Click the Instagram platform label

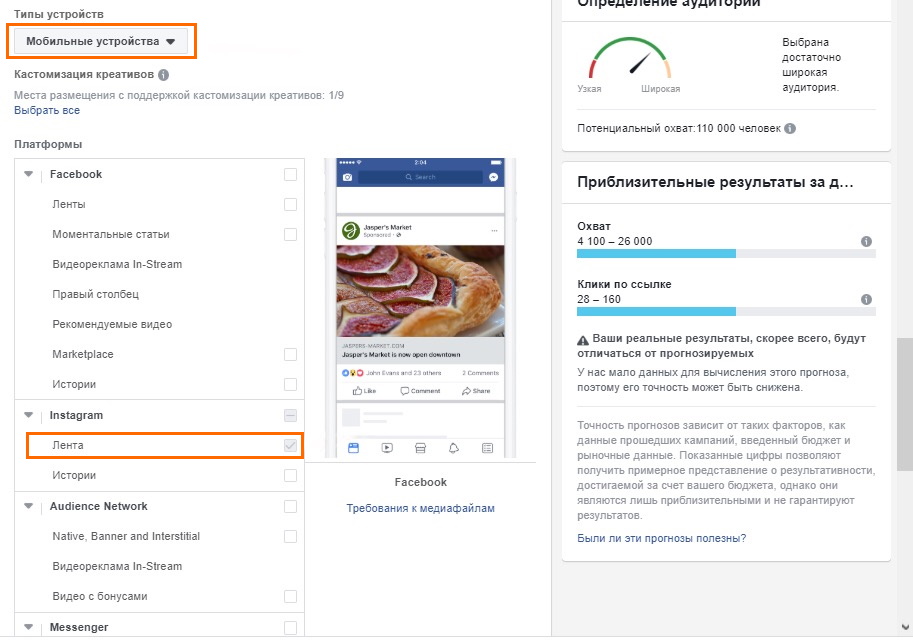[x=76, y=415]
